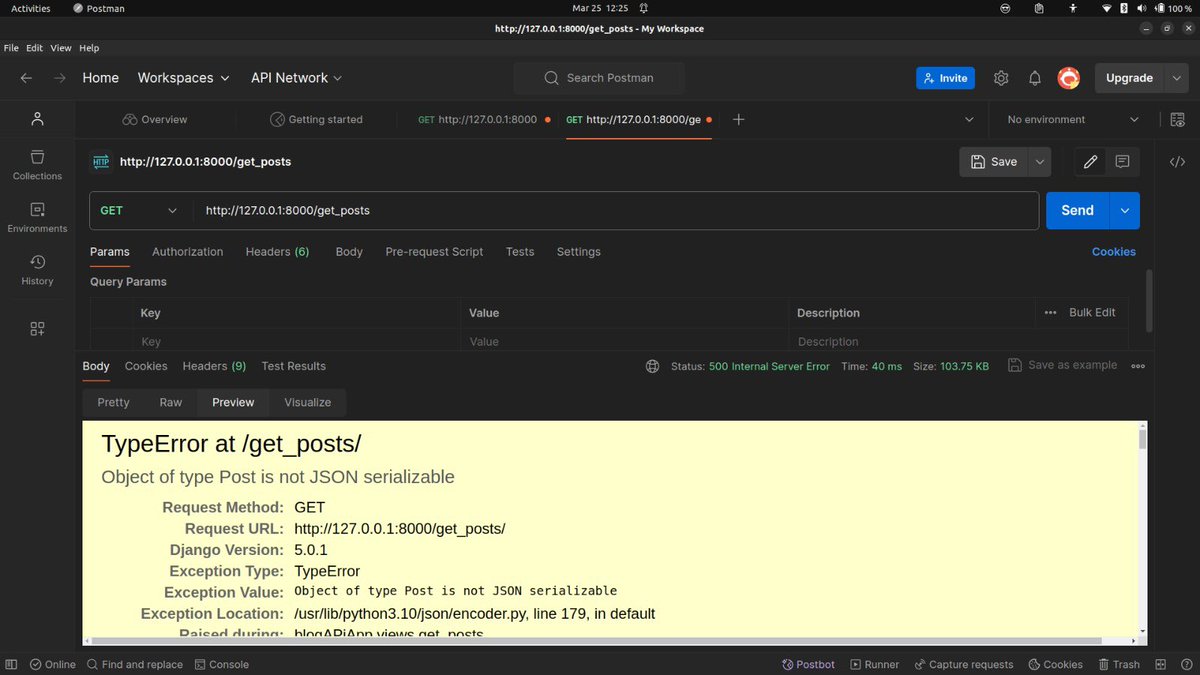Click the Invite button
Viewport: 1200px width, 675px height.
[x=945, y=78]
